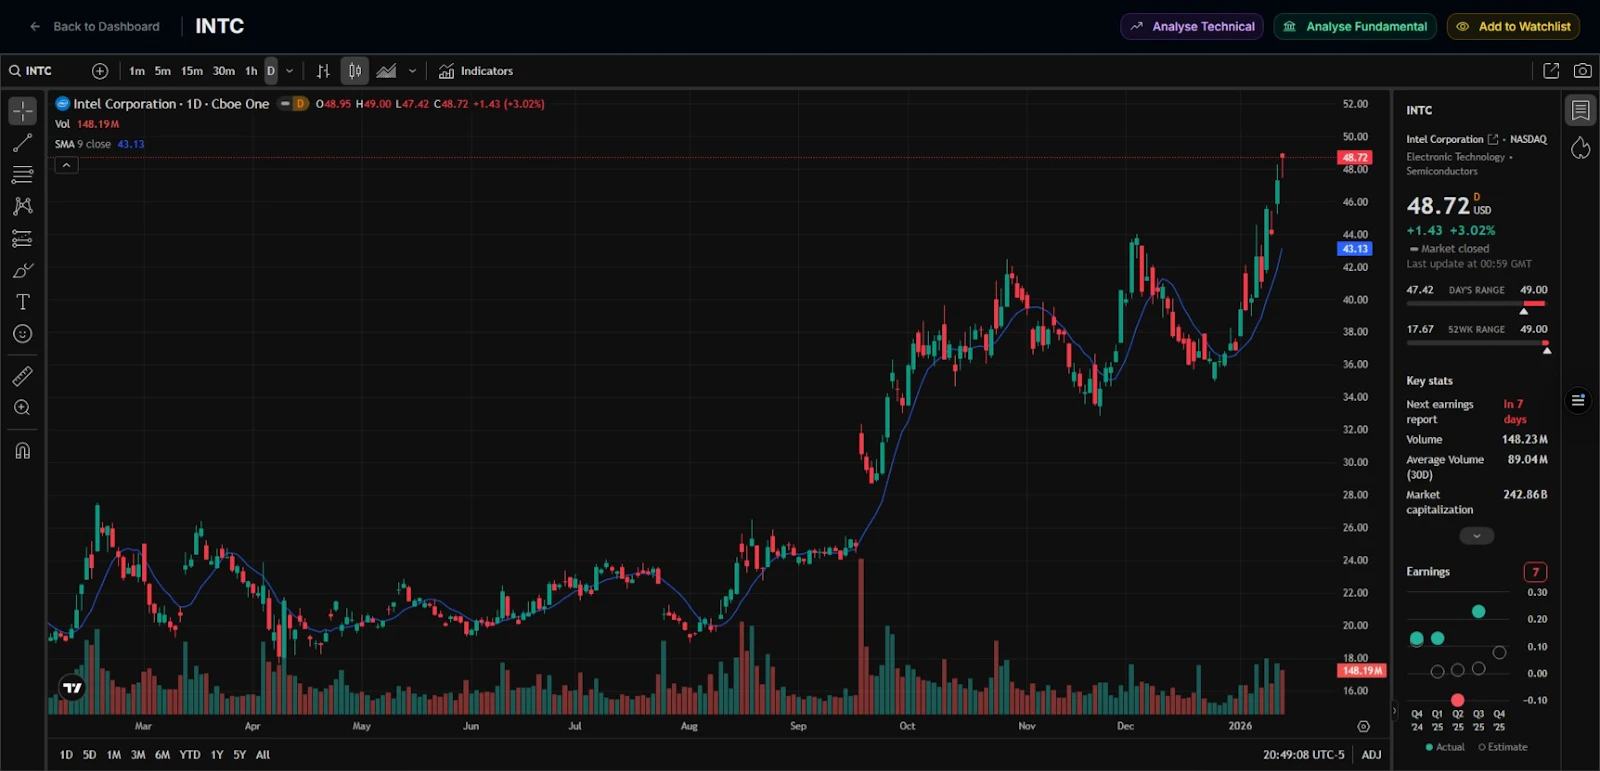Screen dimensions: 1600x771
Task: Click the SMA 9 close legend
Action: click(x=99, y=144)
